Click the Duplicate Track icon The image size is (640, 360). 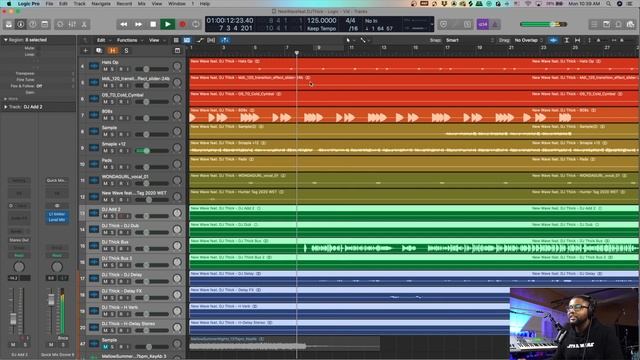[x=99, y=51]
